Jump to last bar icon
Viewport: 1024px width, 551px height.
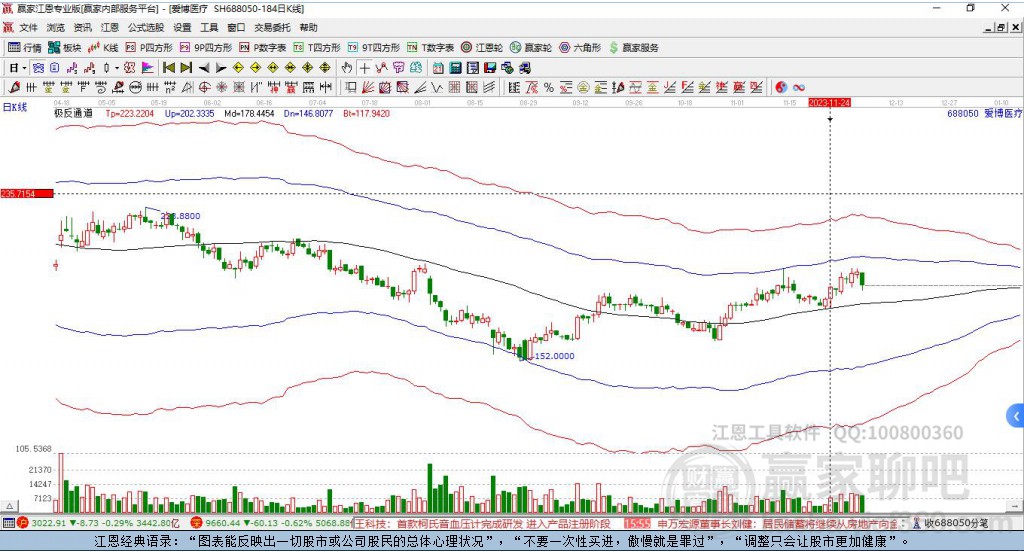click(186, 68)
